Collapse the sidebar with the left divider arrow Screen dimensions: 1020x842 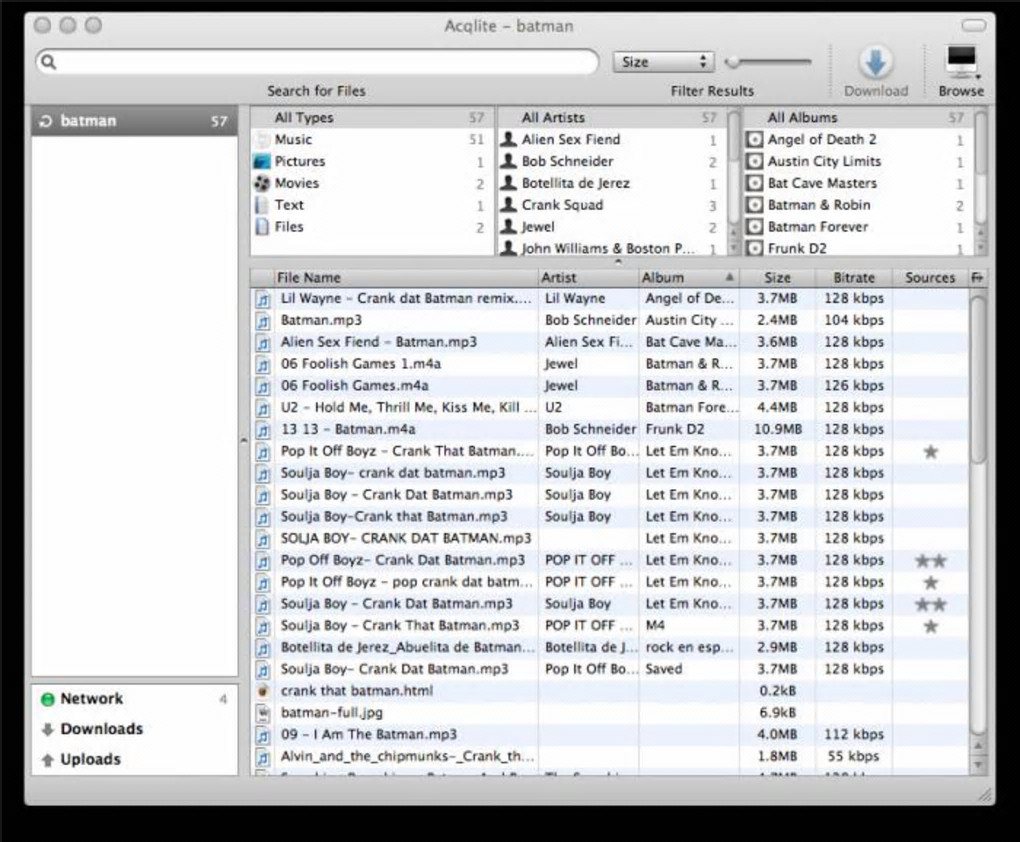[x=244, y=439]
